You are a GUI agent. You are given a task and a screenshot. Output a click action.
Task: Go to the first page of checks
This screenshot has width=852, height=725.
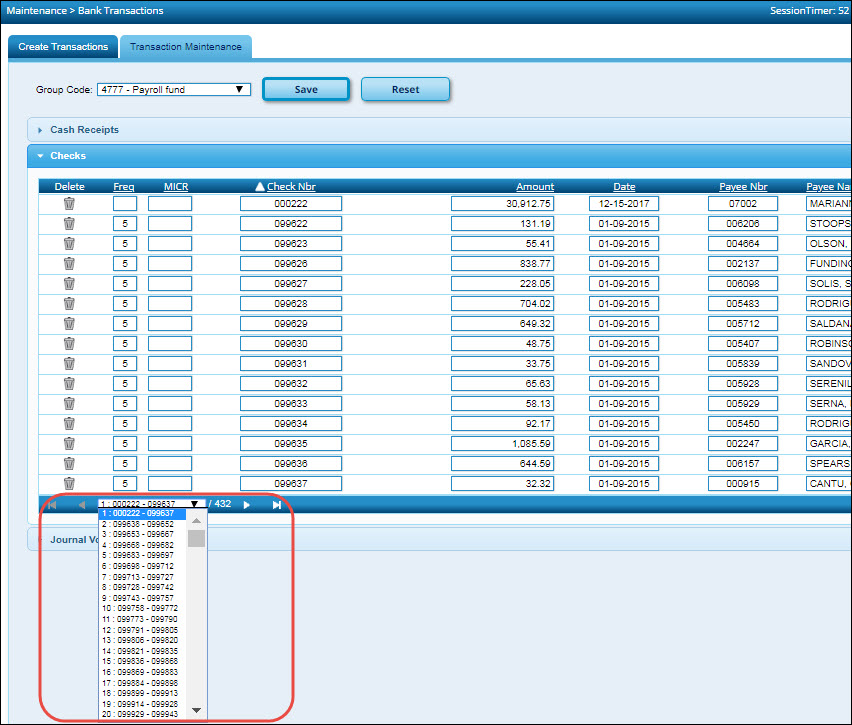51,505
